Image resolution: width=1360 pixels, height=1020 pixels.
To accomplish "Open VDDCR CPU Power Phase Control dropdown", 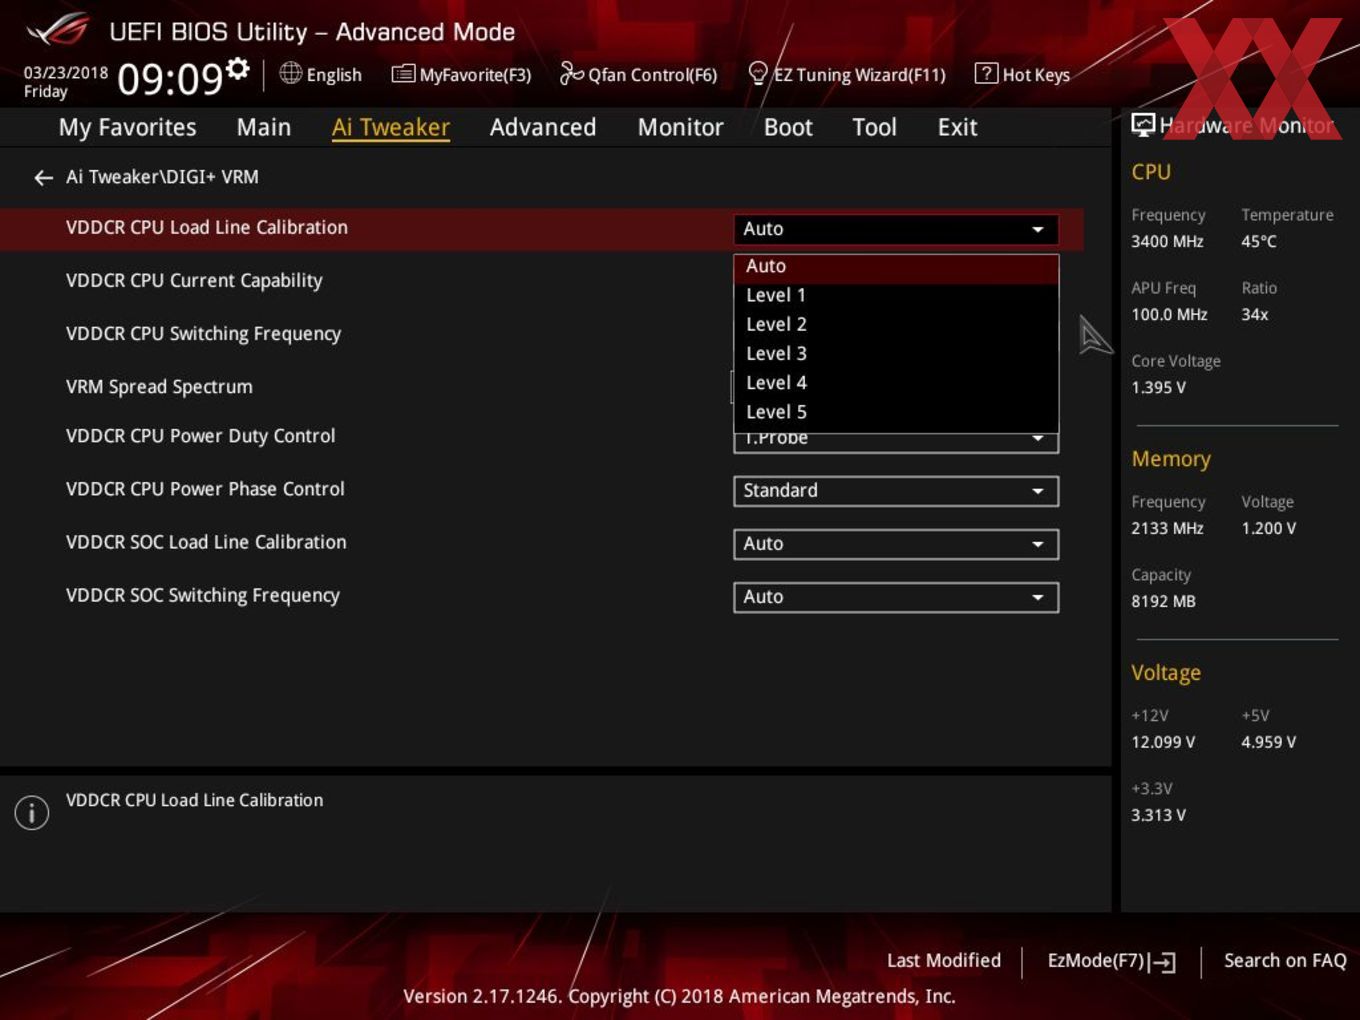I will click(x=896, y=491).
